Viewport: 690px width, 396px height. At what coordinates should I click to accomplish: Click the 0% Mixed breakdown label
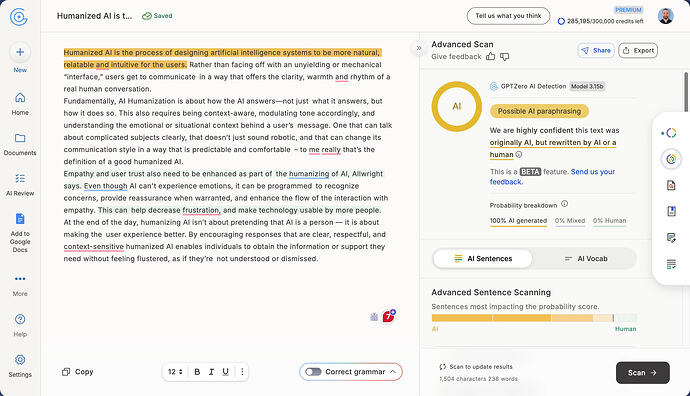point(570,221)
